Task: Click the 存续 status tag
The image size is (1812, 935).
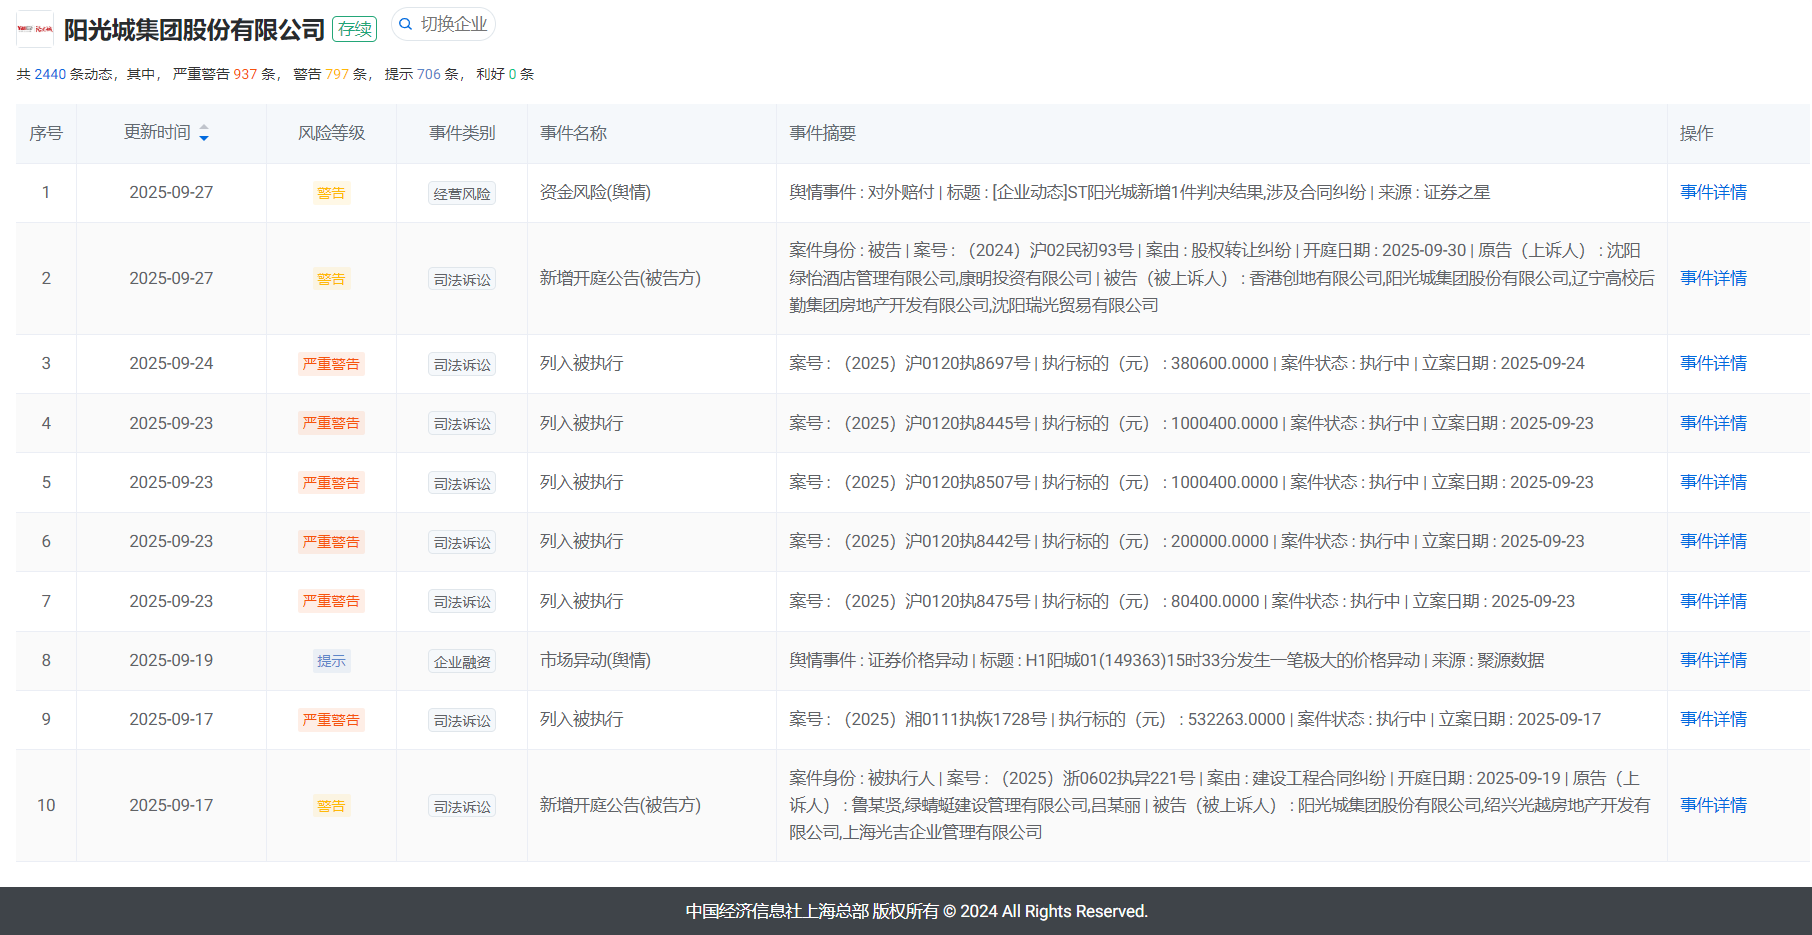Action: click(x=354, y=29)
